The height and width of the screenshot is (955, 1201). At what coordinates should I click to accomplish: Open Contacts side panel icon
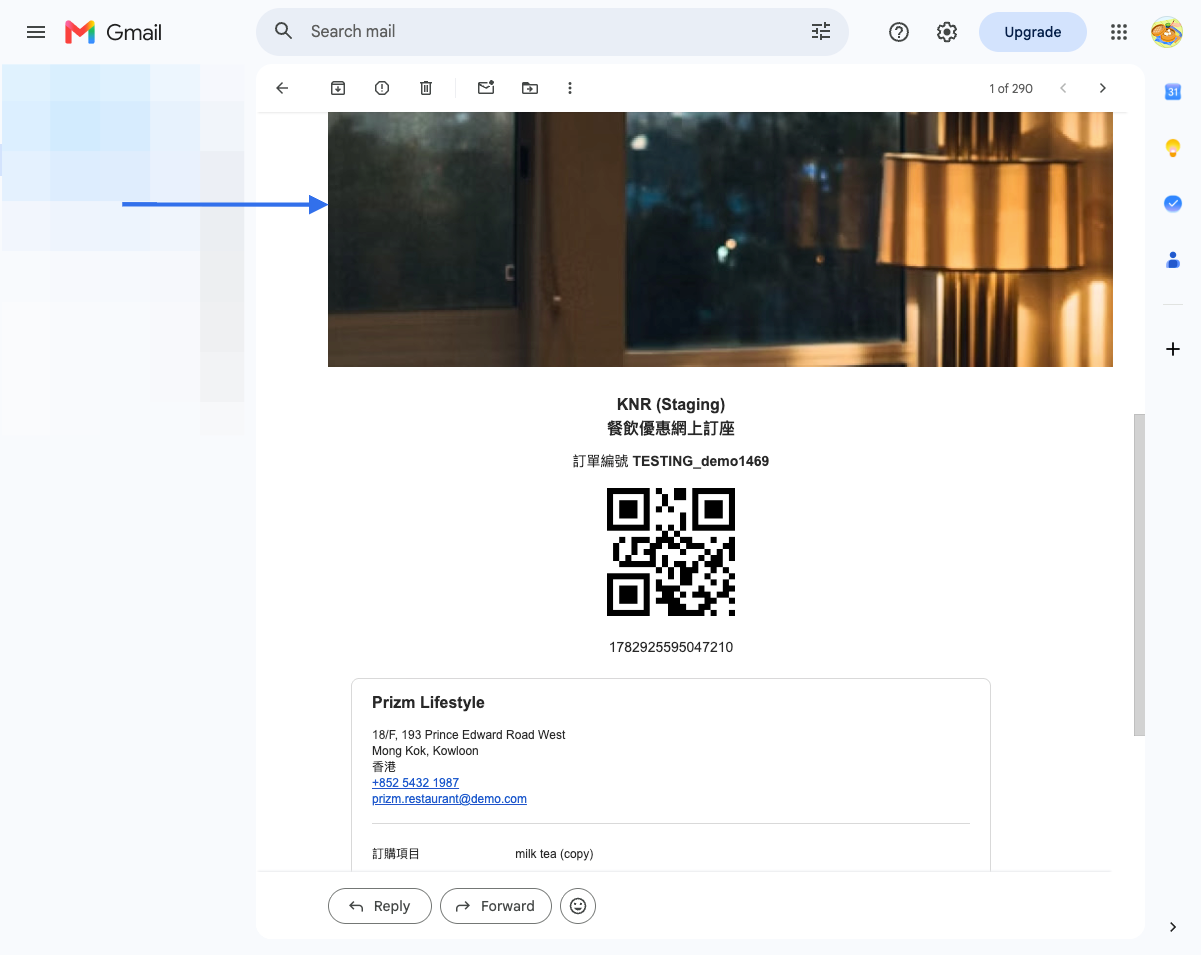[x=1173, y=259]
